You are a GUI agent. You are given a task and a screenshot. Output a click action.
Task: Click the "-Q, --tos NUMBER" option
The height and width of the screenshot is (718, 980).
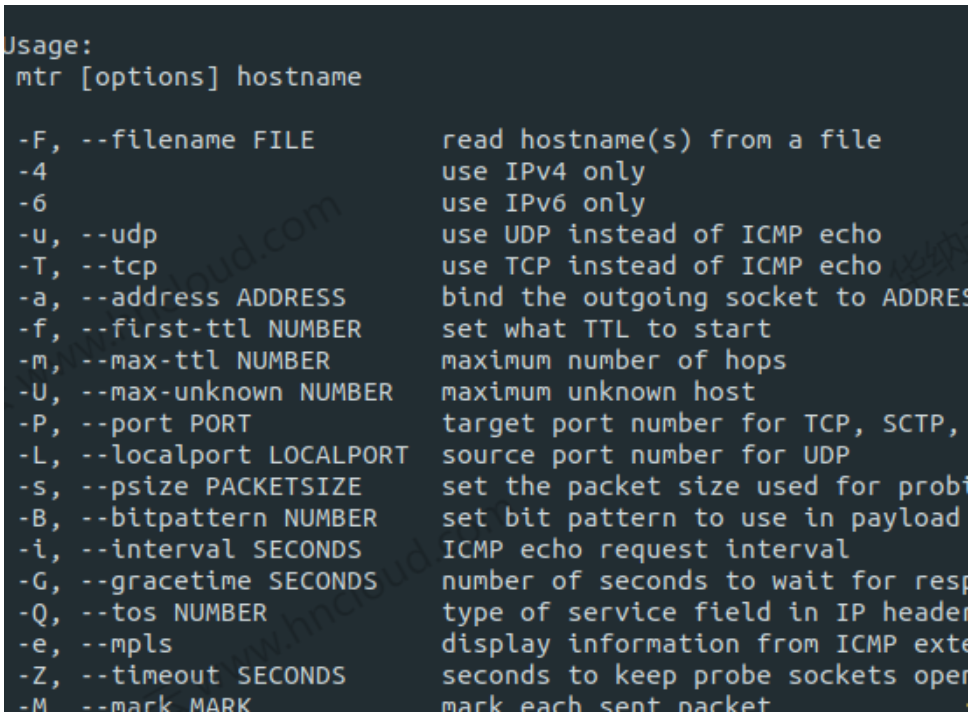coord(144,612)
